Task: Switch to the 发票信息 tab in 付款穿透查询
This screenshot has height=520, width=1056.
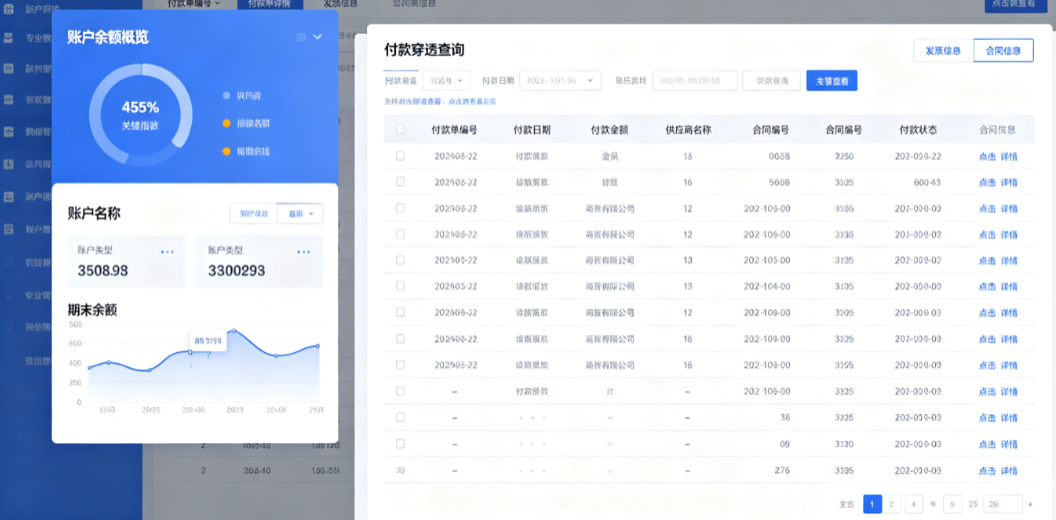Action: click(943, 51)
